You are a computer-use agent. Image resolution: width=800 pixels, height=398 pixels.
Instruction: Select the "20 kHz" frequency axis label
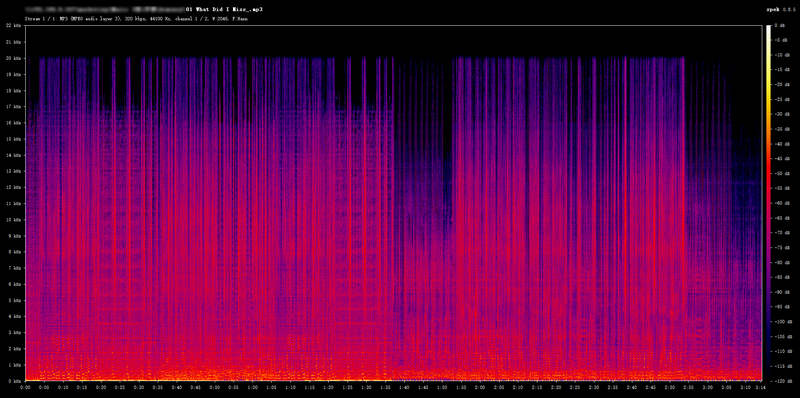pyautogui.click(x=13, y=58)
